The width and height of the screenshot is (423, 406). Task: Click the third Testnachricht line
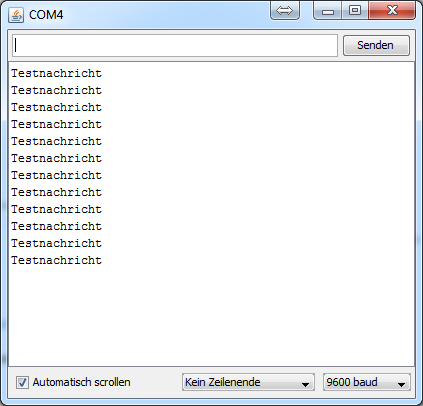point(56,107)
